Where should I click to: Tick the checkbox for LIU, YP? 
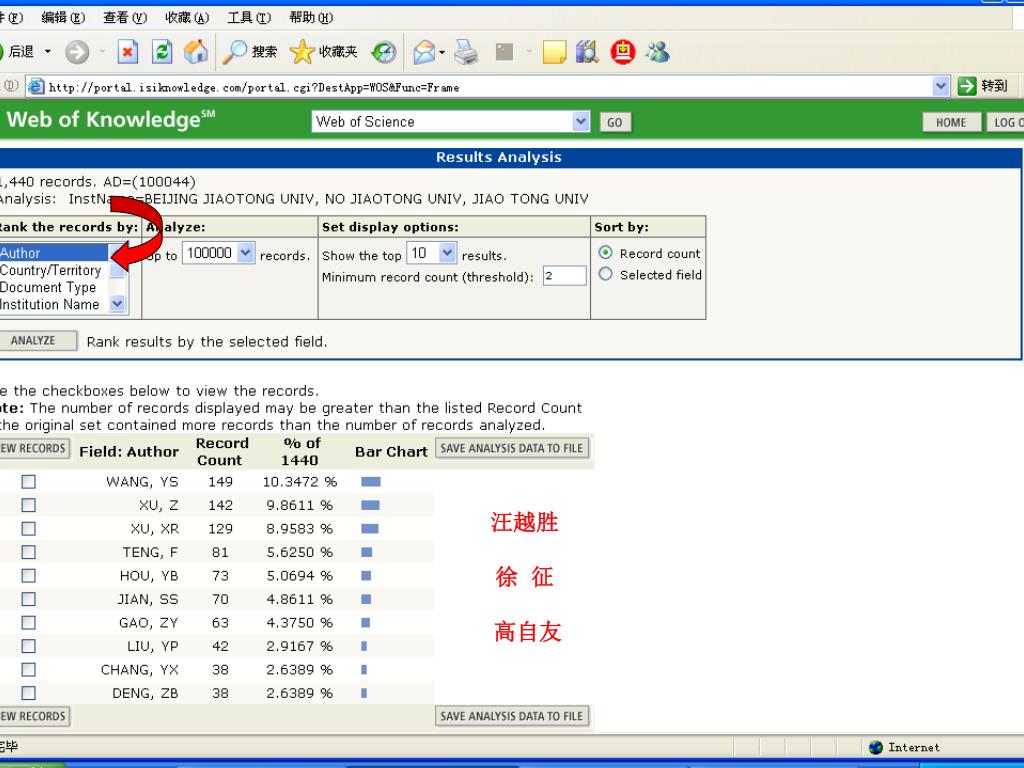coord(29,647)
